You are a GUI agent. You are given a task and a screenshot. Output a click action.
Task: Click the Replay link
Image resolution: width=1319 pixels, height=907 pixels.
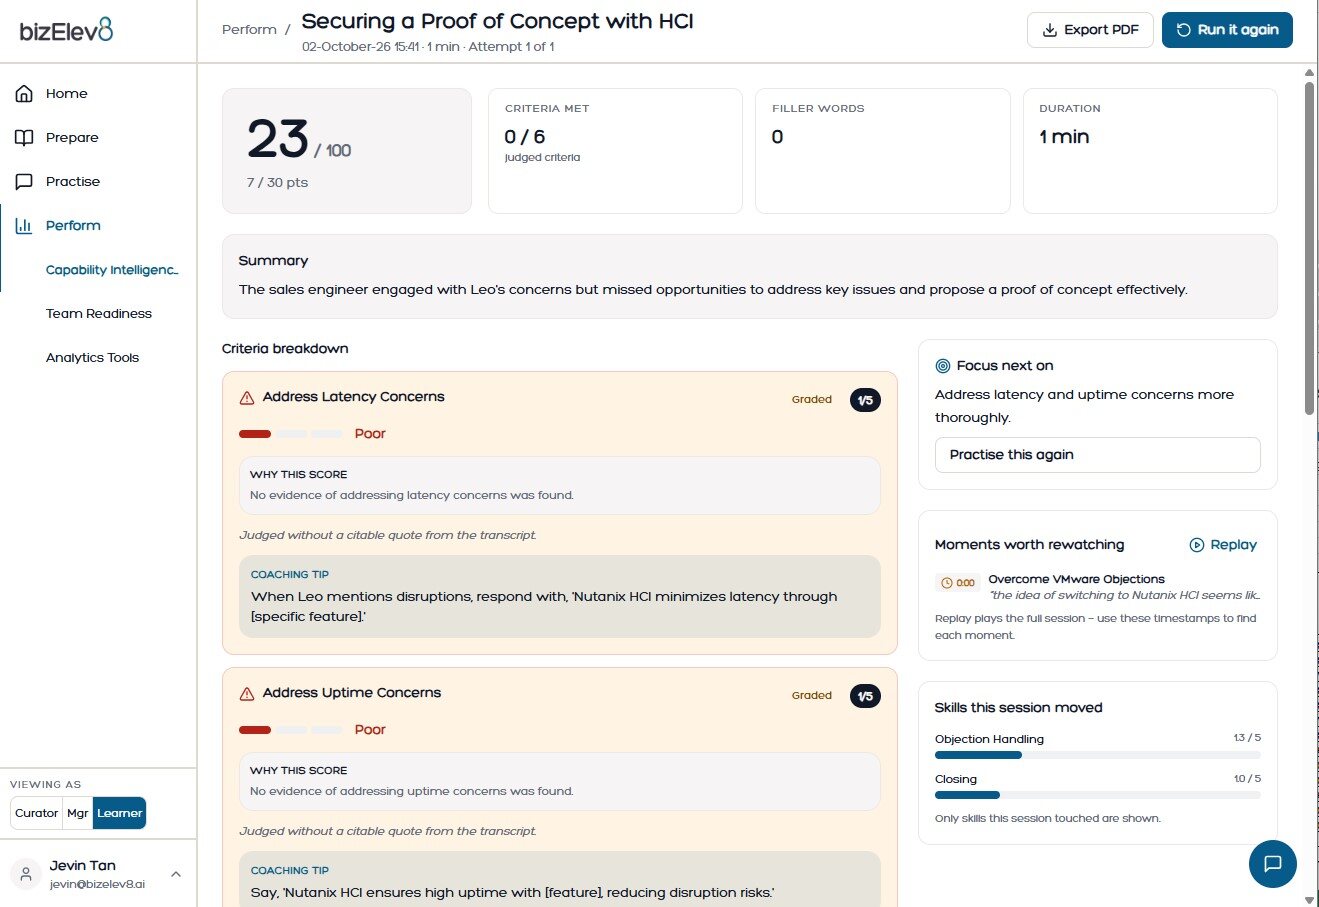pos(1223,545)
